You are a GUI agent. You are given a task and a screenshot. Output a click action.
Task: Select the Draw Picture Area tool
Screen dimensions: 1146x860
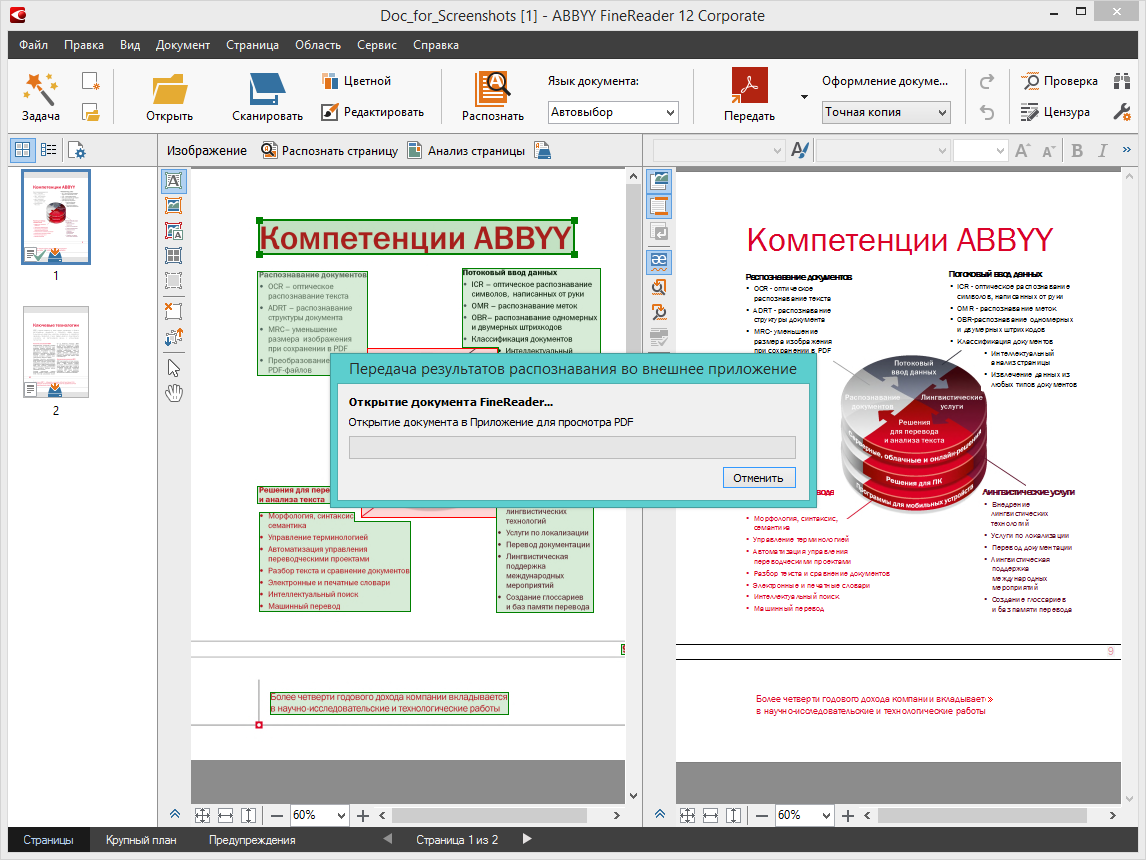pos(174,206)
